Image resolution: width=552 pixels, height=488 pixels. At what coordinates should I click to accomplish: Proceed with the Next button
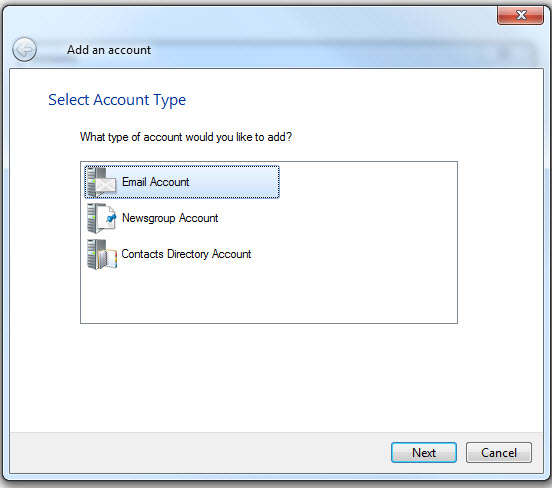[x=424, y=452]
